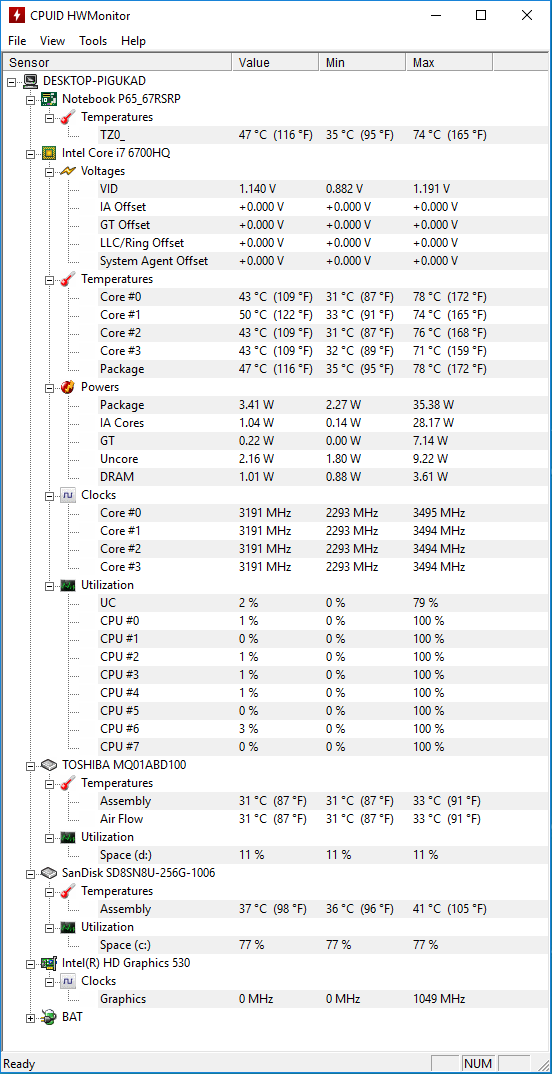This screenshot has height=1074, width=552.
Task: Click the Max column header
Action: [449, 62]
